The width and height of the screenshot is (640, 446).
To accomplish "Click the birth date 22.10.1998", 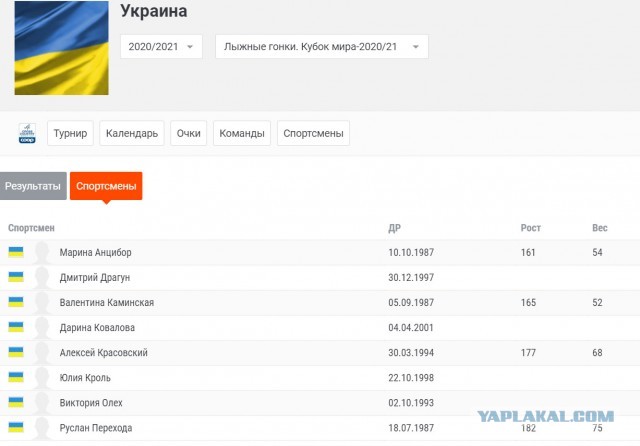I will click(411, 378).
